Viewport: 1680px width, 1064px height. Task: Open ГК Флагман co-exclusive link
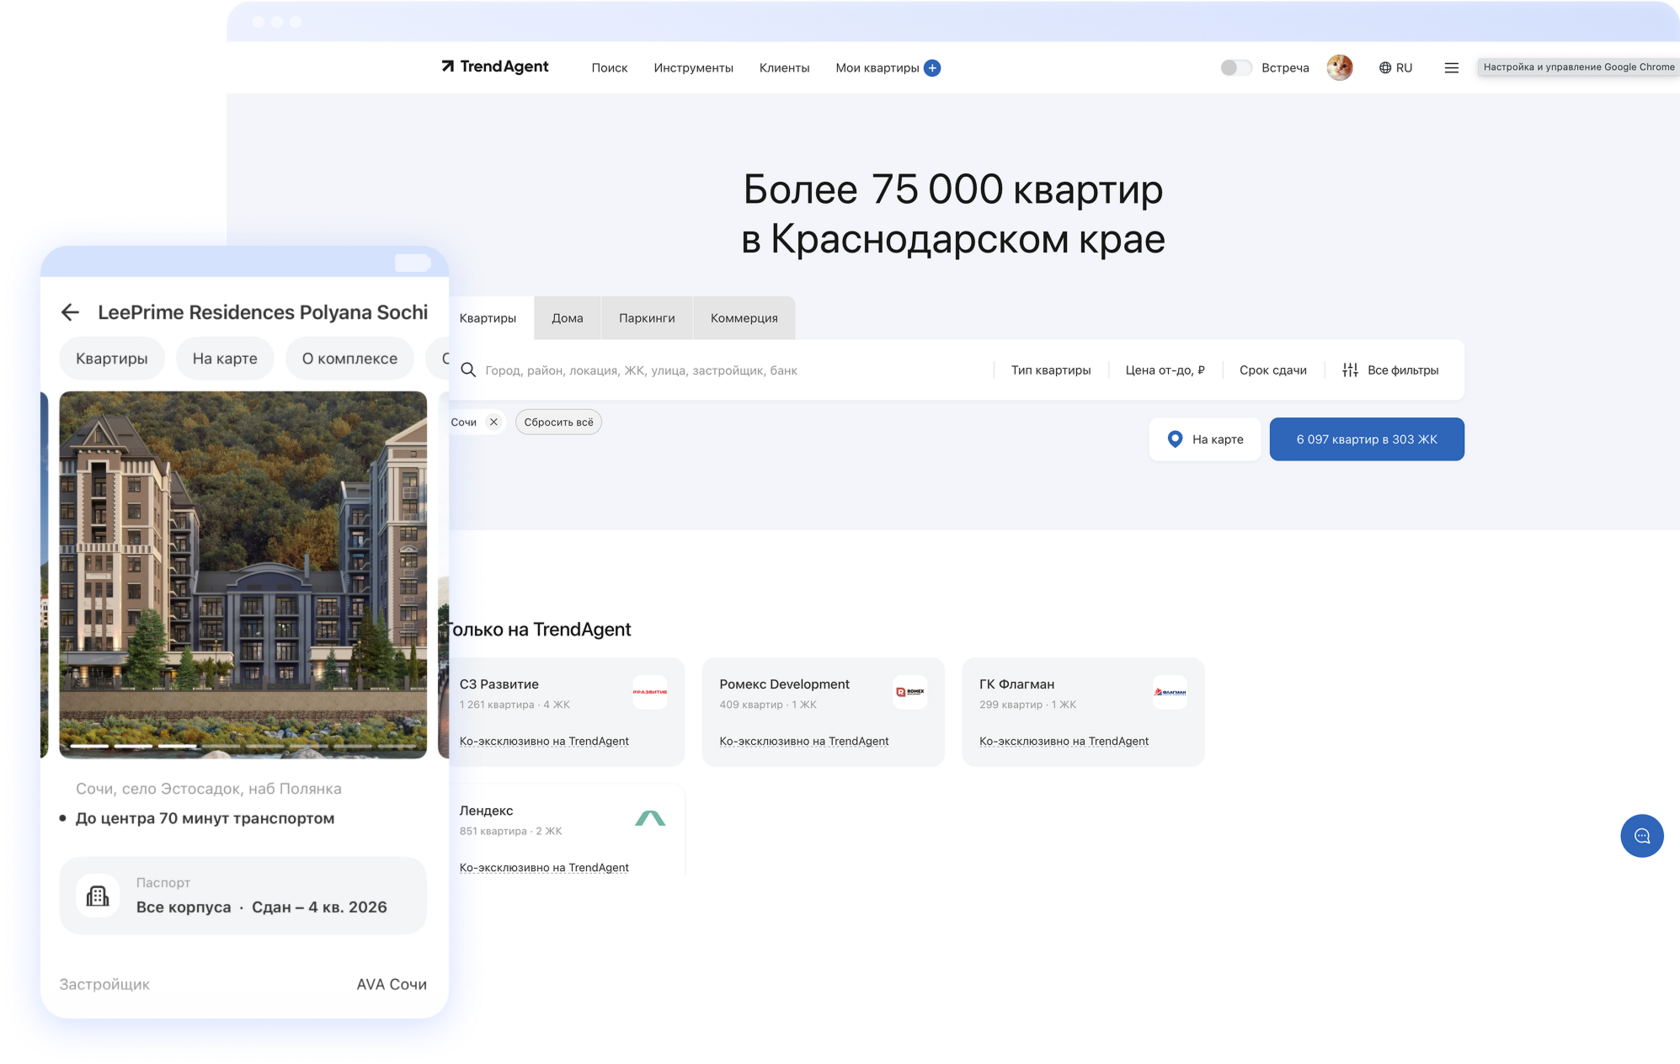coord(1064,741)
